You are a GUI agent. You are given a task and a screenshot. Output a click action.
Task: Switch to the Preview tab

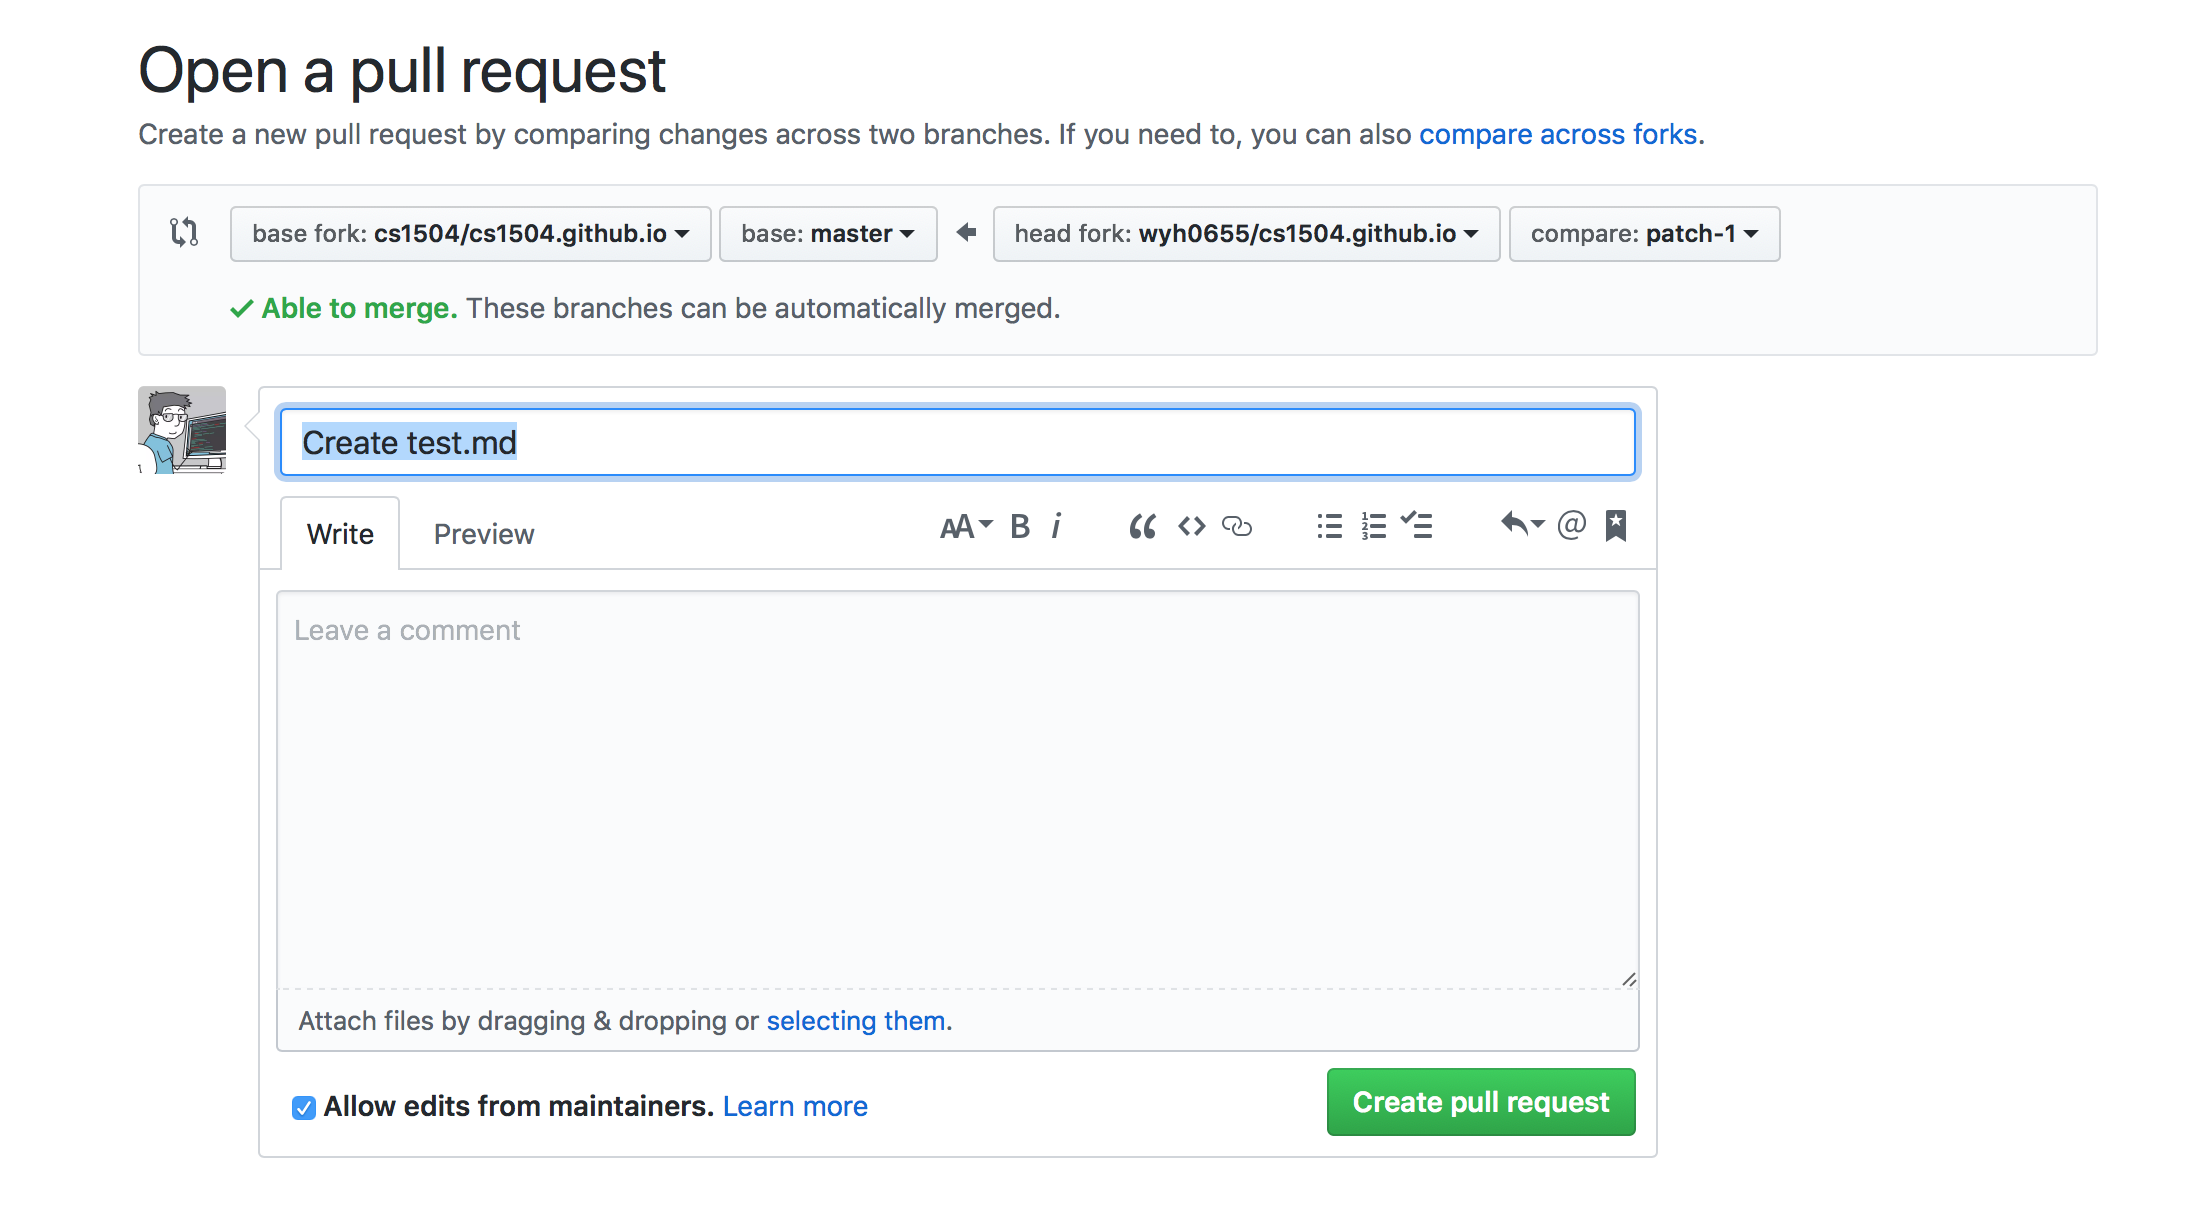[x=484, y=534]
